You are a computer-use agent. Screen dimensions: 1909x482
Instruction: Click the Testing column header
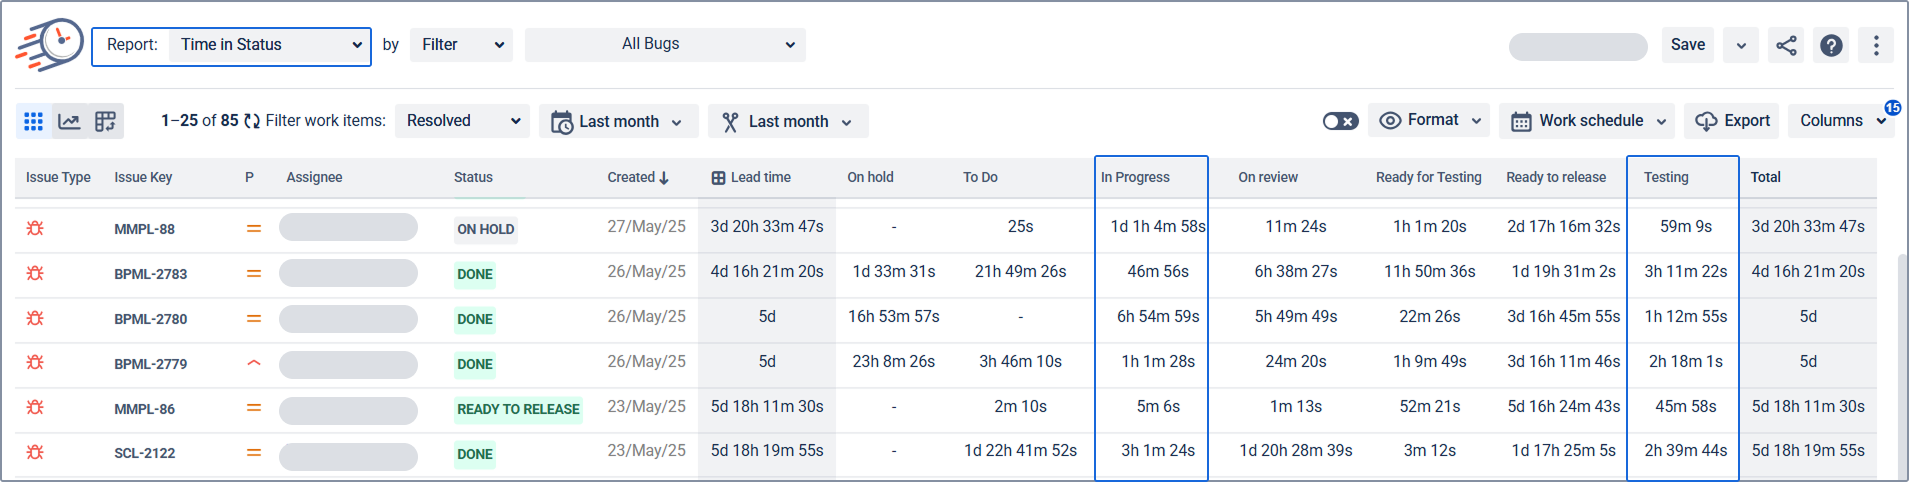coord(1666,177)
